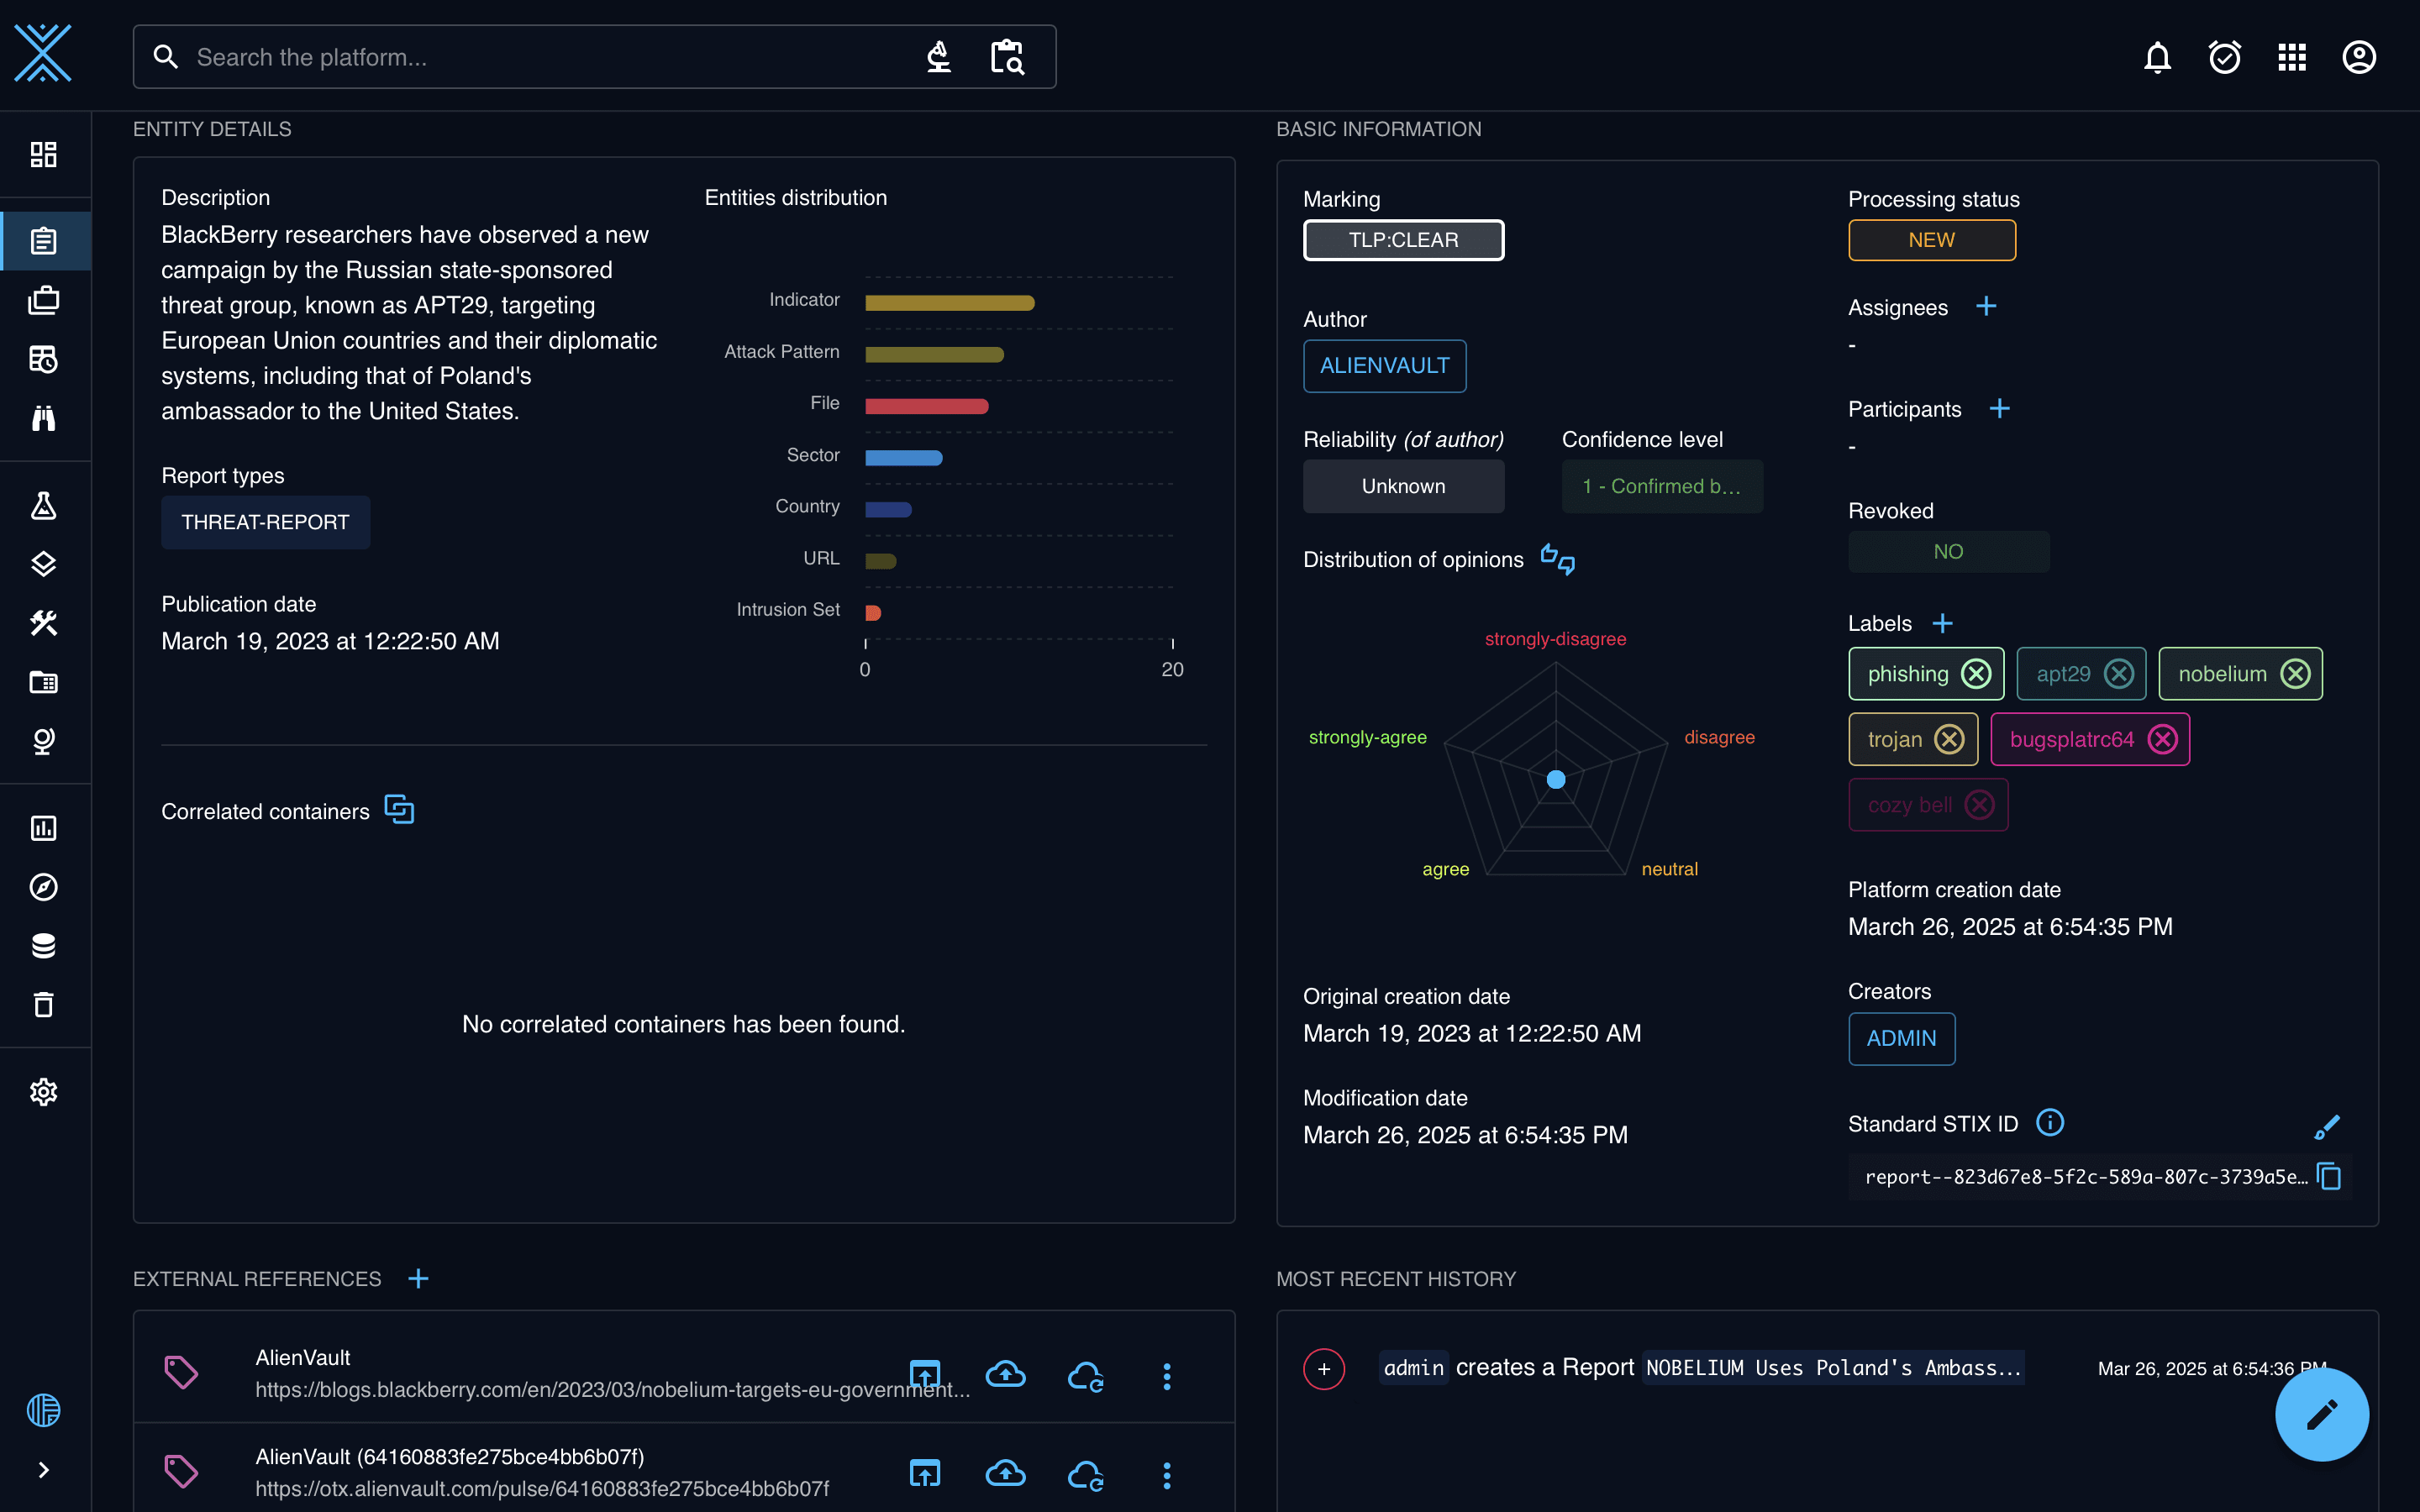The image size is (2420, 1512).
Task: Click the microscope investigation icon in search bar
Action: point(938,57)
